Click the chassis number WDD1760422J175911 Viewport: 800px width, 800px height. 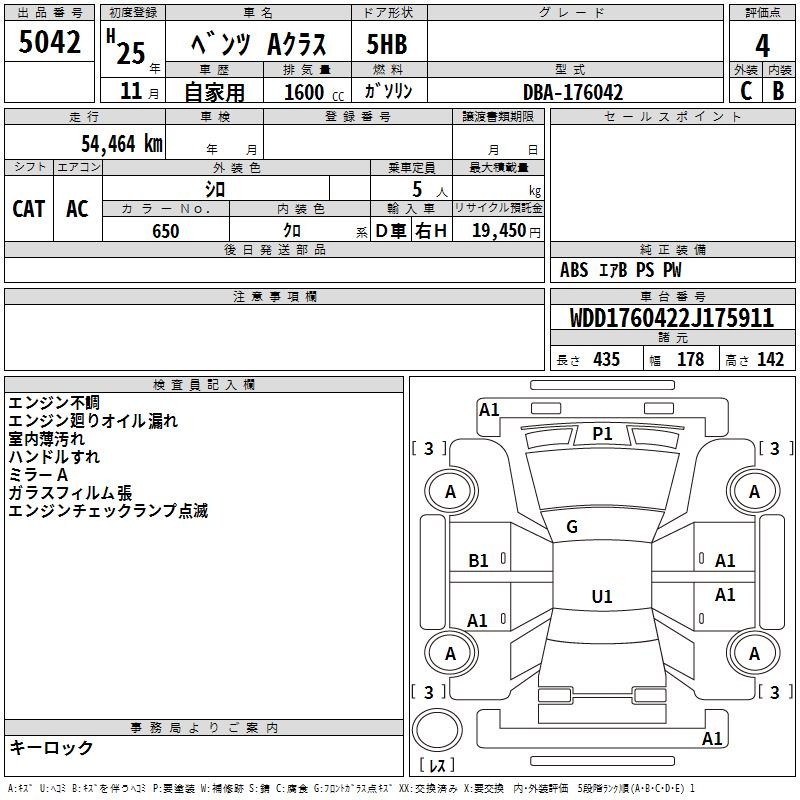click(x=672, y=318)
